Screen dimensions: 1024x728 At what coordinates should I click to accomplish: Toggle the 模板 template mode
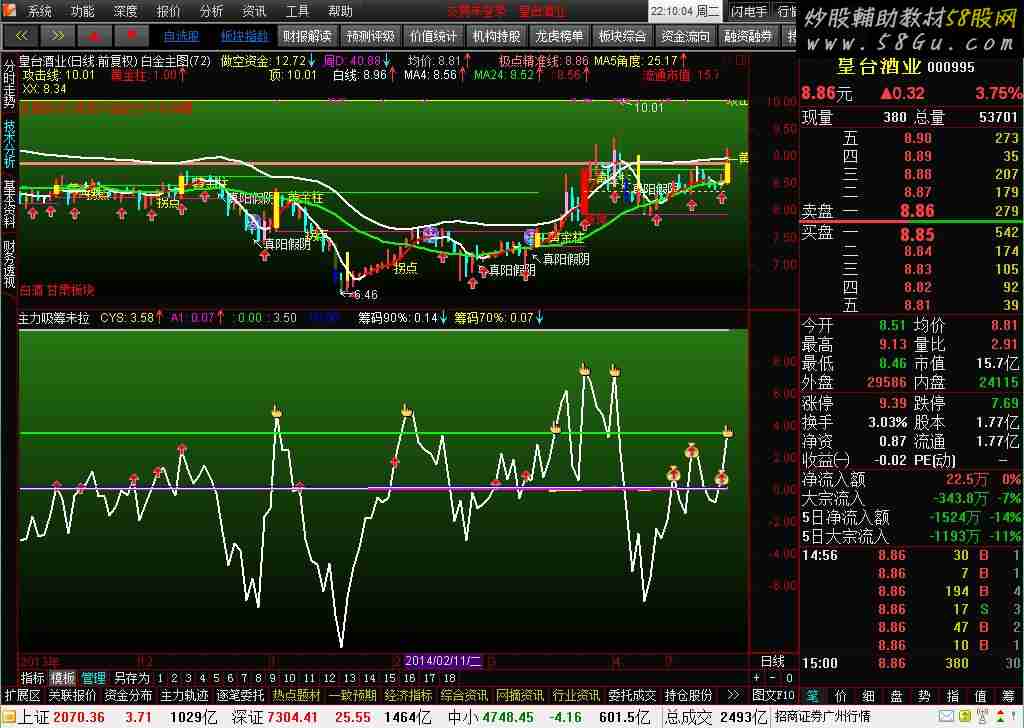63,678
